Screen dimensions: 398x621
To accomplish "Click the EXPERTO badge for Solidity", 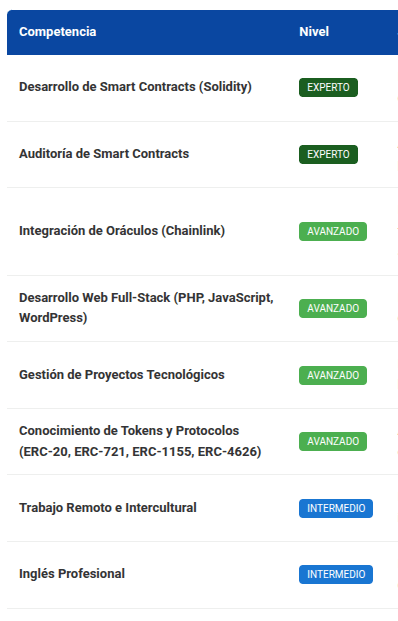I will pos(328,88).
